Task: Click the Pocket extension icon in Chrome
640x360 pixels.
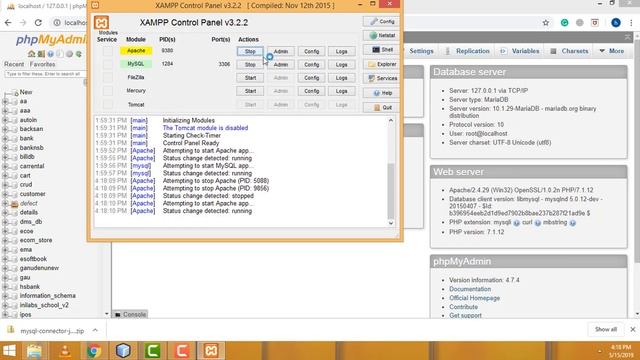Action: [595, 23]
